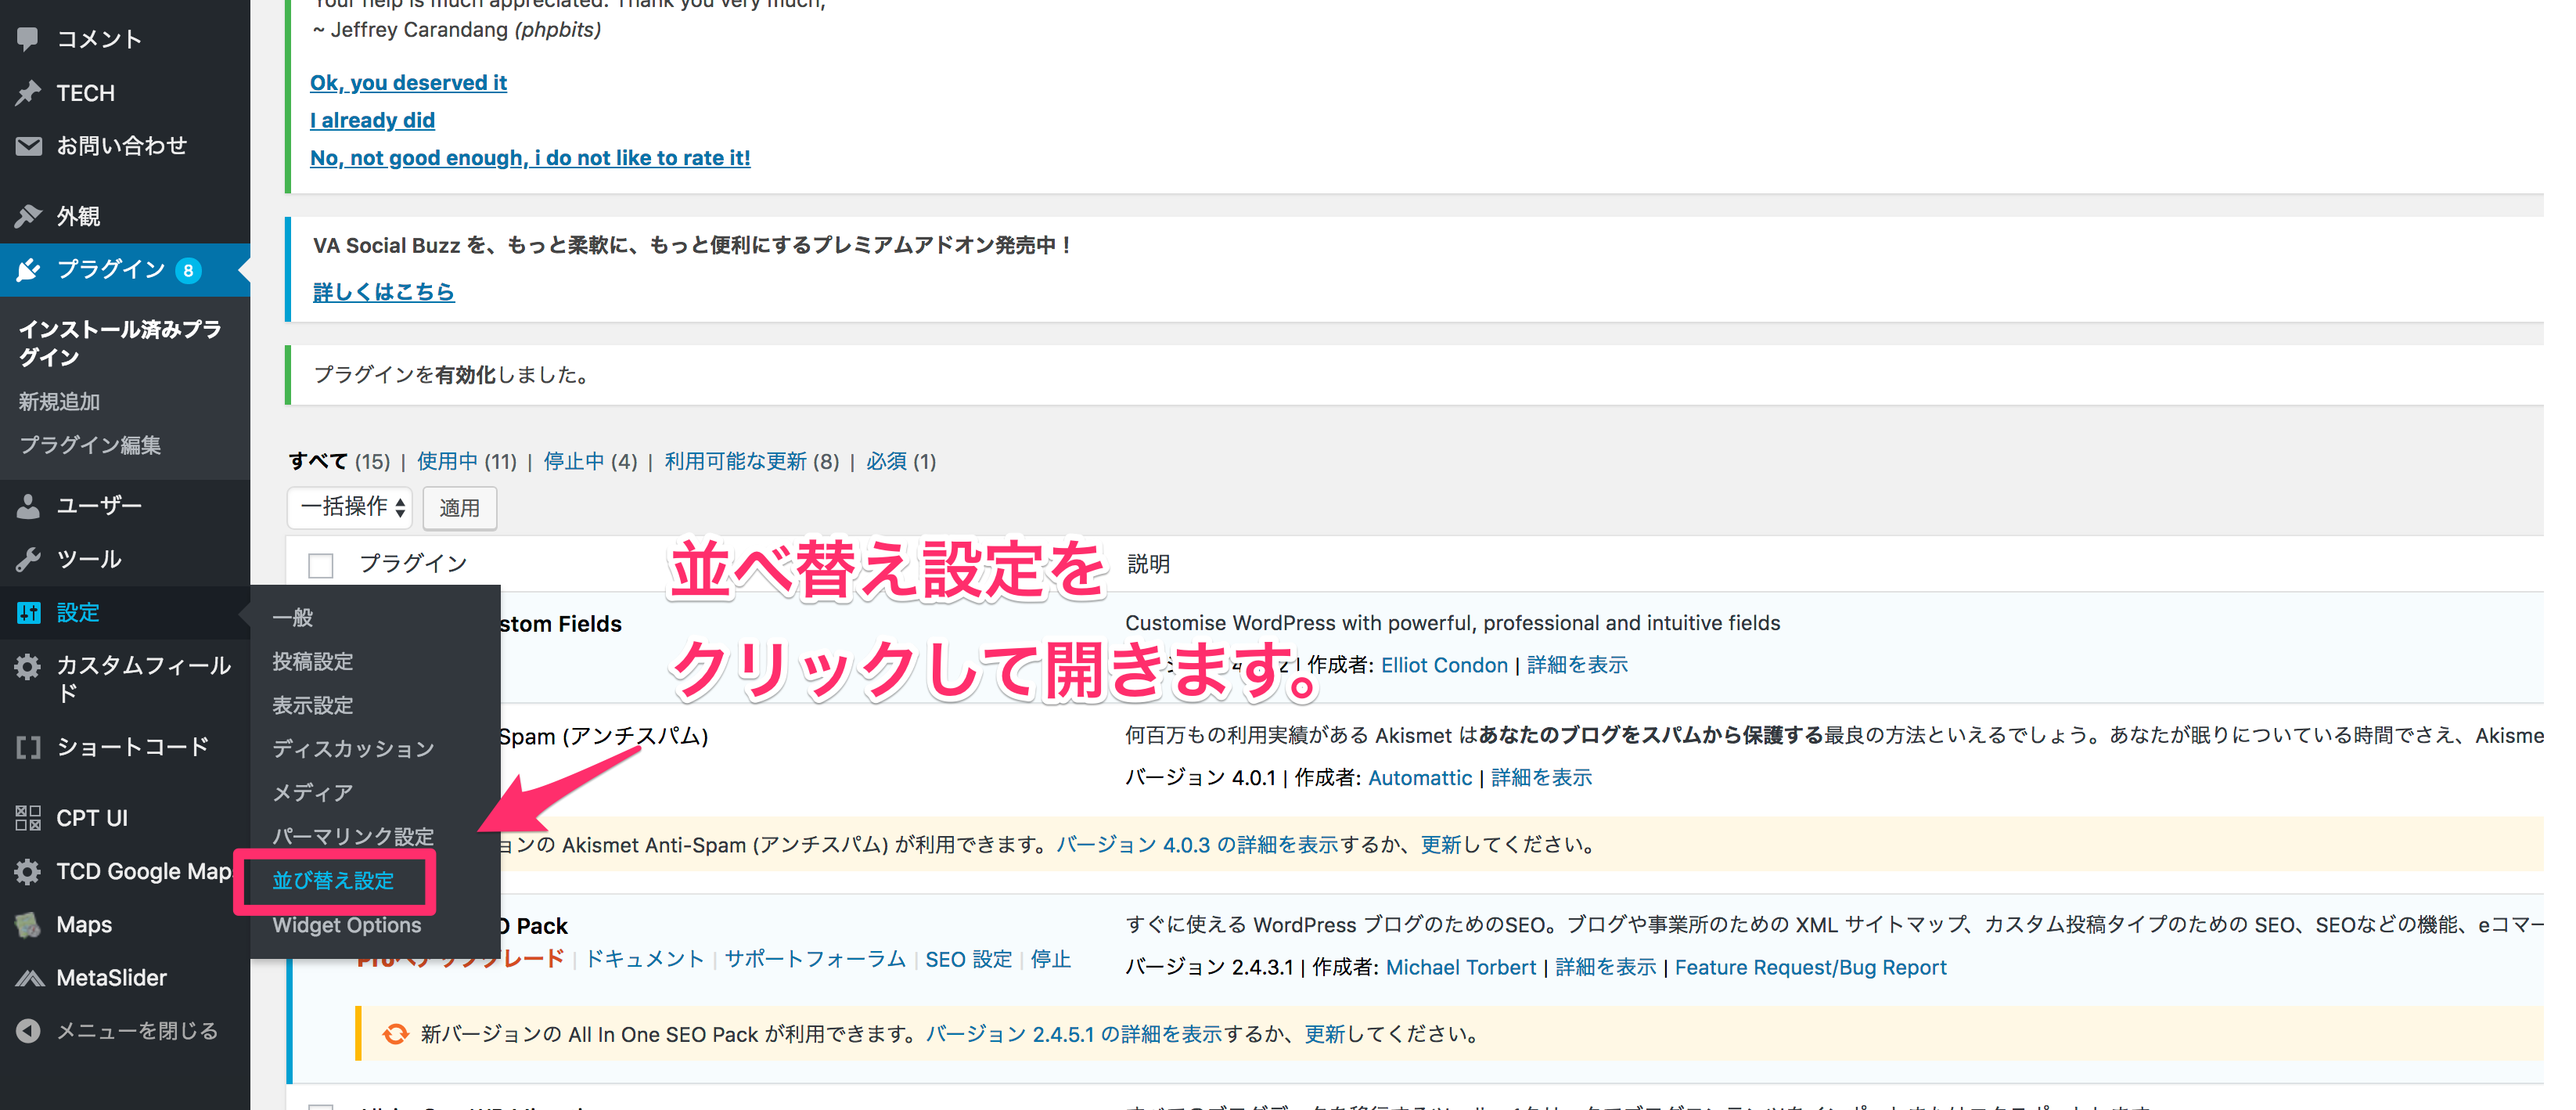Click the ショートコード brackets icon
Viewport: 2576px width, 1110px height.
[28, 747]
